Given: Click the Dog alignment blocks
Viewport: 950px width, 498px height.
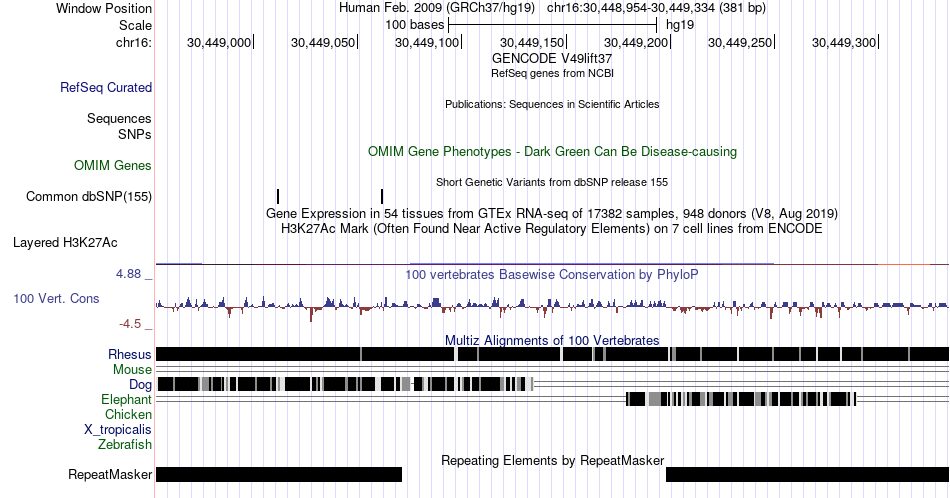Looking at the screenshot, I should 345,384.
